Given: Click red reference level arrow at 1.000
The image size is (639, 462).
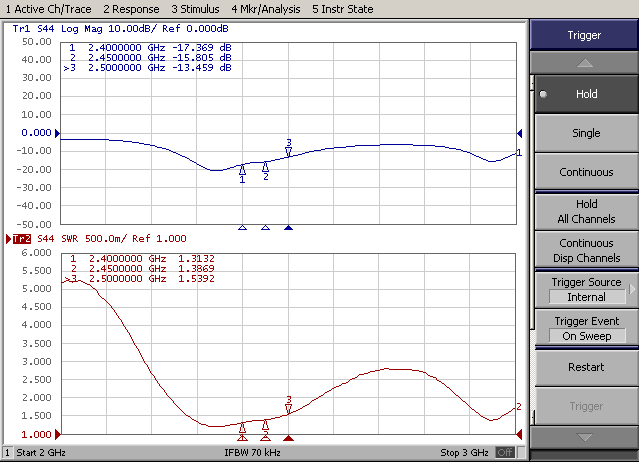Looking at the screenshot, I should click(58, 435).
